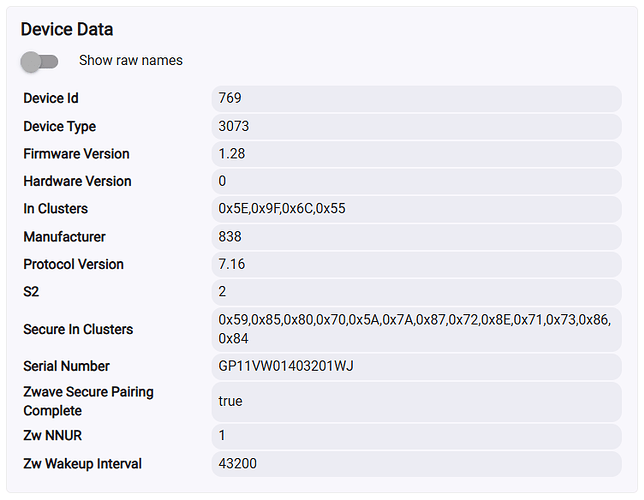Click the Protocol Version value 7.16
The image size is (644, 500).
[232, 264]
